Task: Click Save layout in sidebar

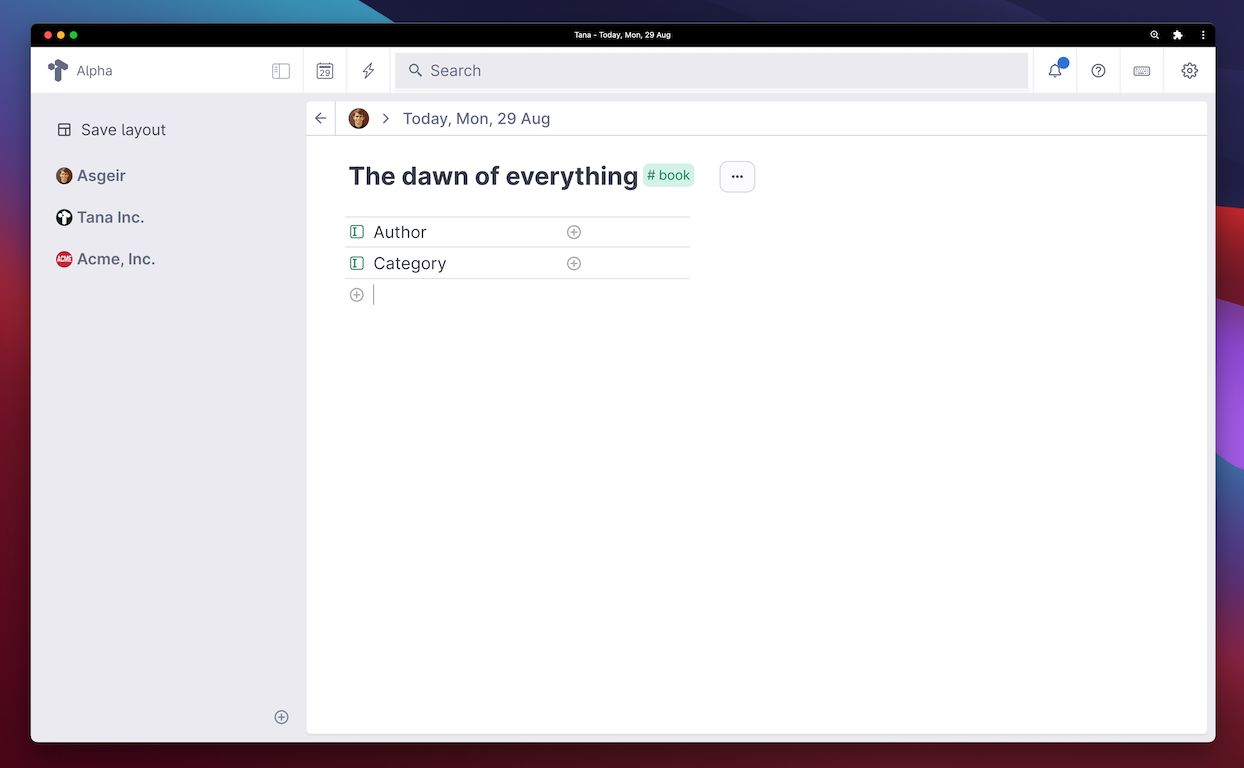Action: coord(123,130)
